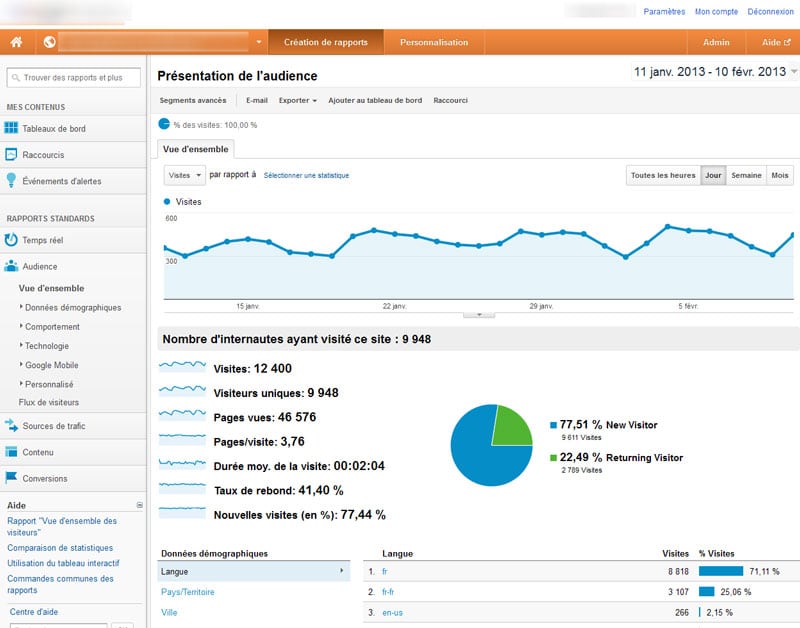Screen dimensions: 800x628
Task: Select the Audience person icon in sidebar
Action: (12, 266)
